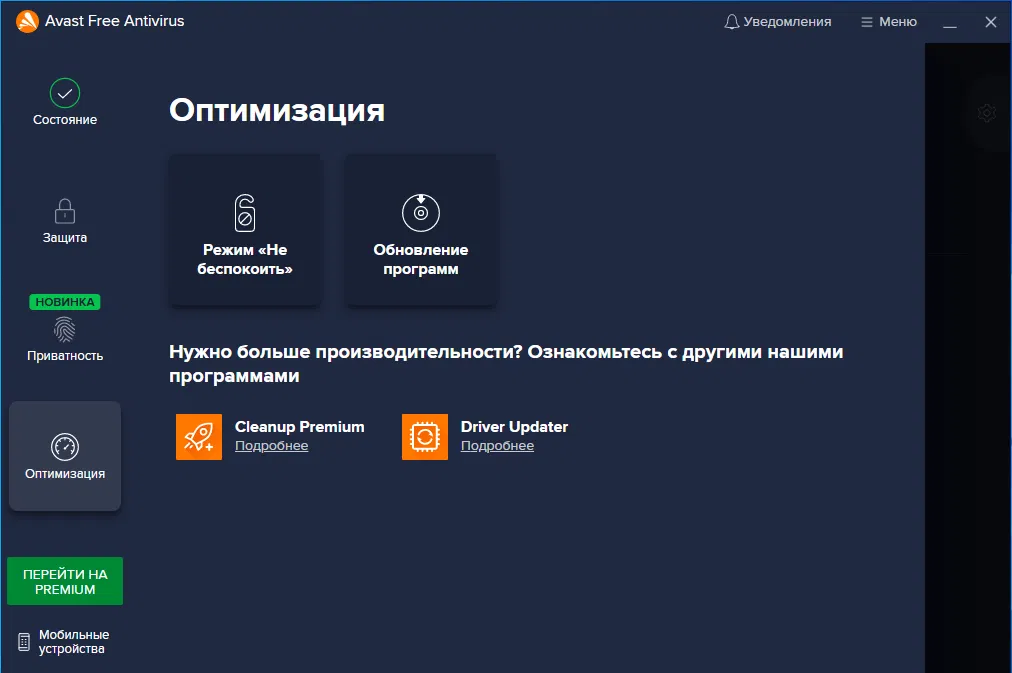
Task: Open the Состояние status tab
Action: (65, 102)
